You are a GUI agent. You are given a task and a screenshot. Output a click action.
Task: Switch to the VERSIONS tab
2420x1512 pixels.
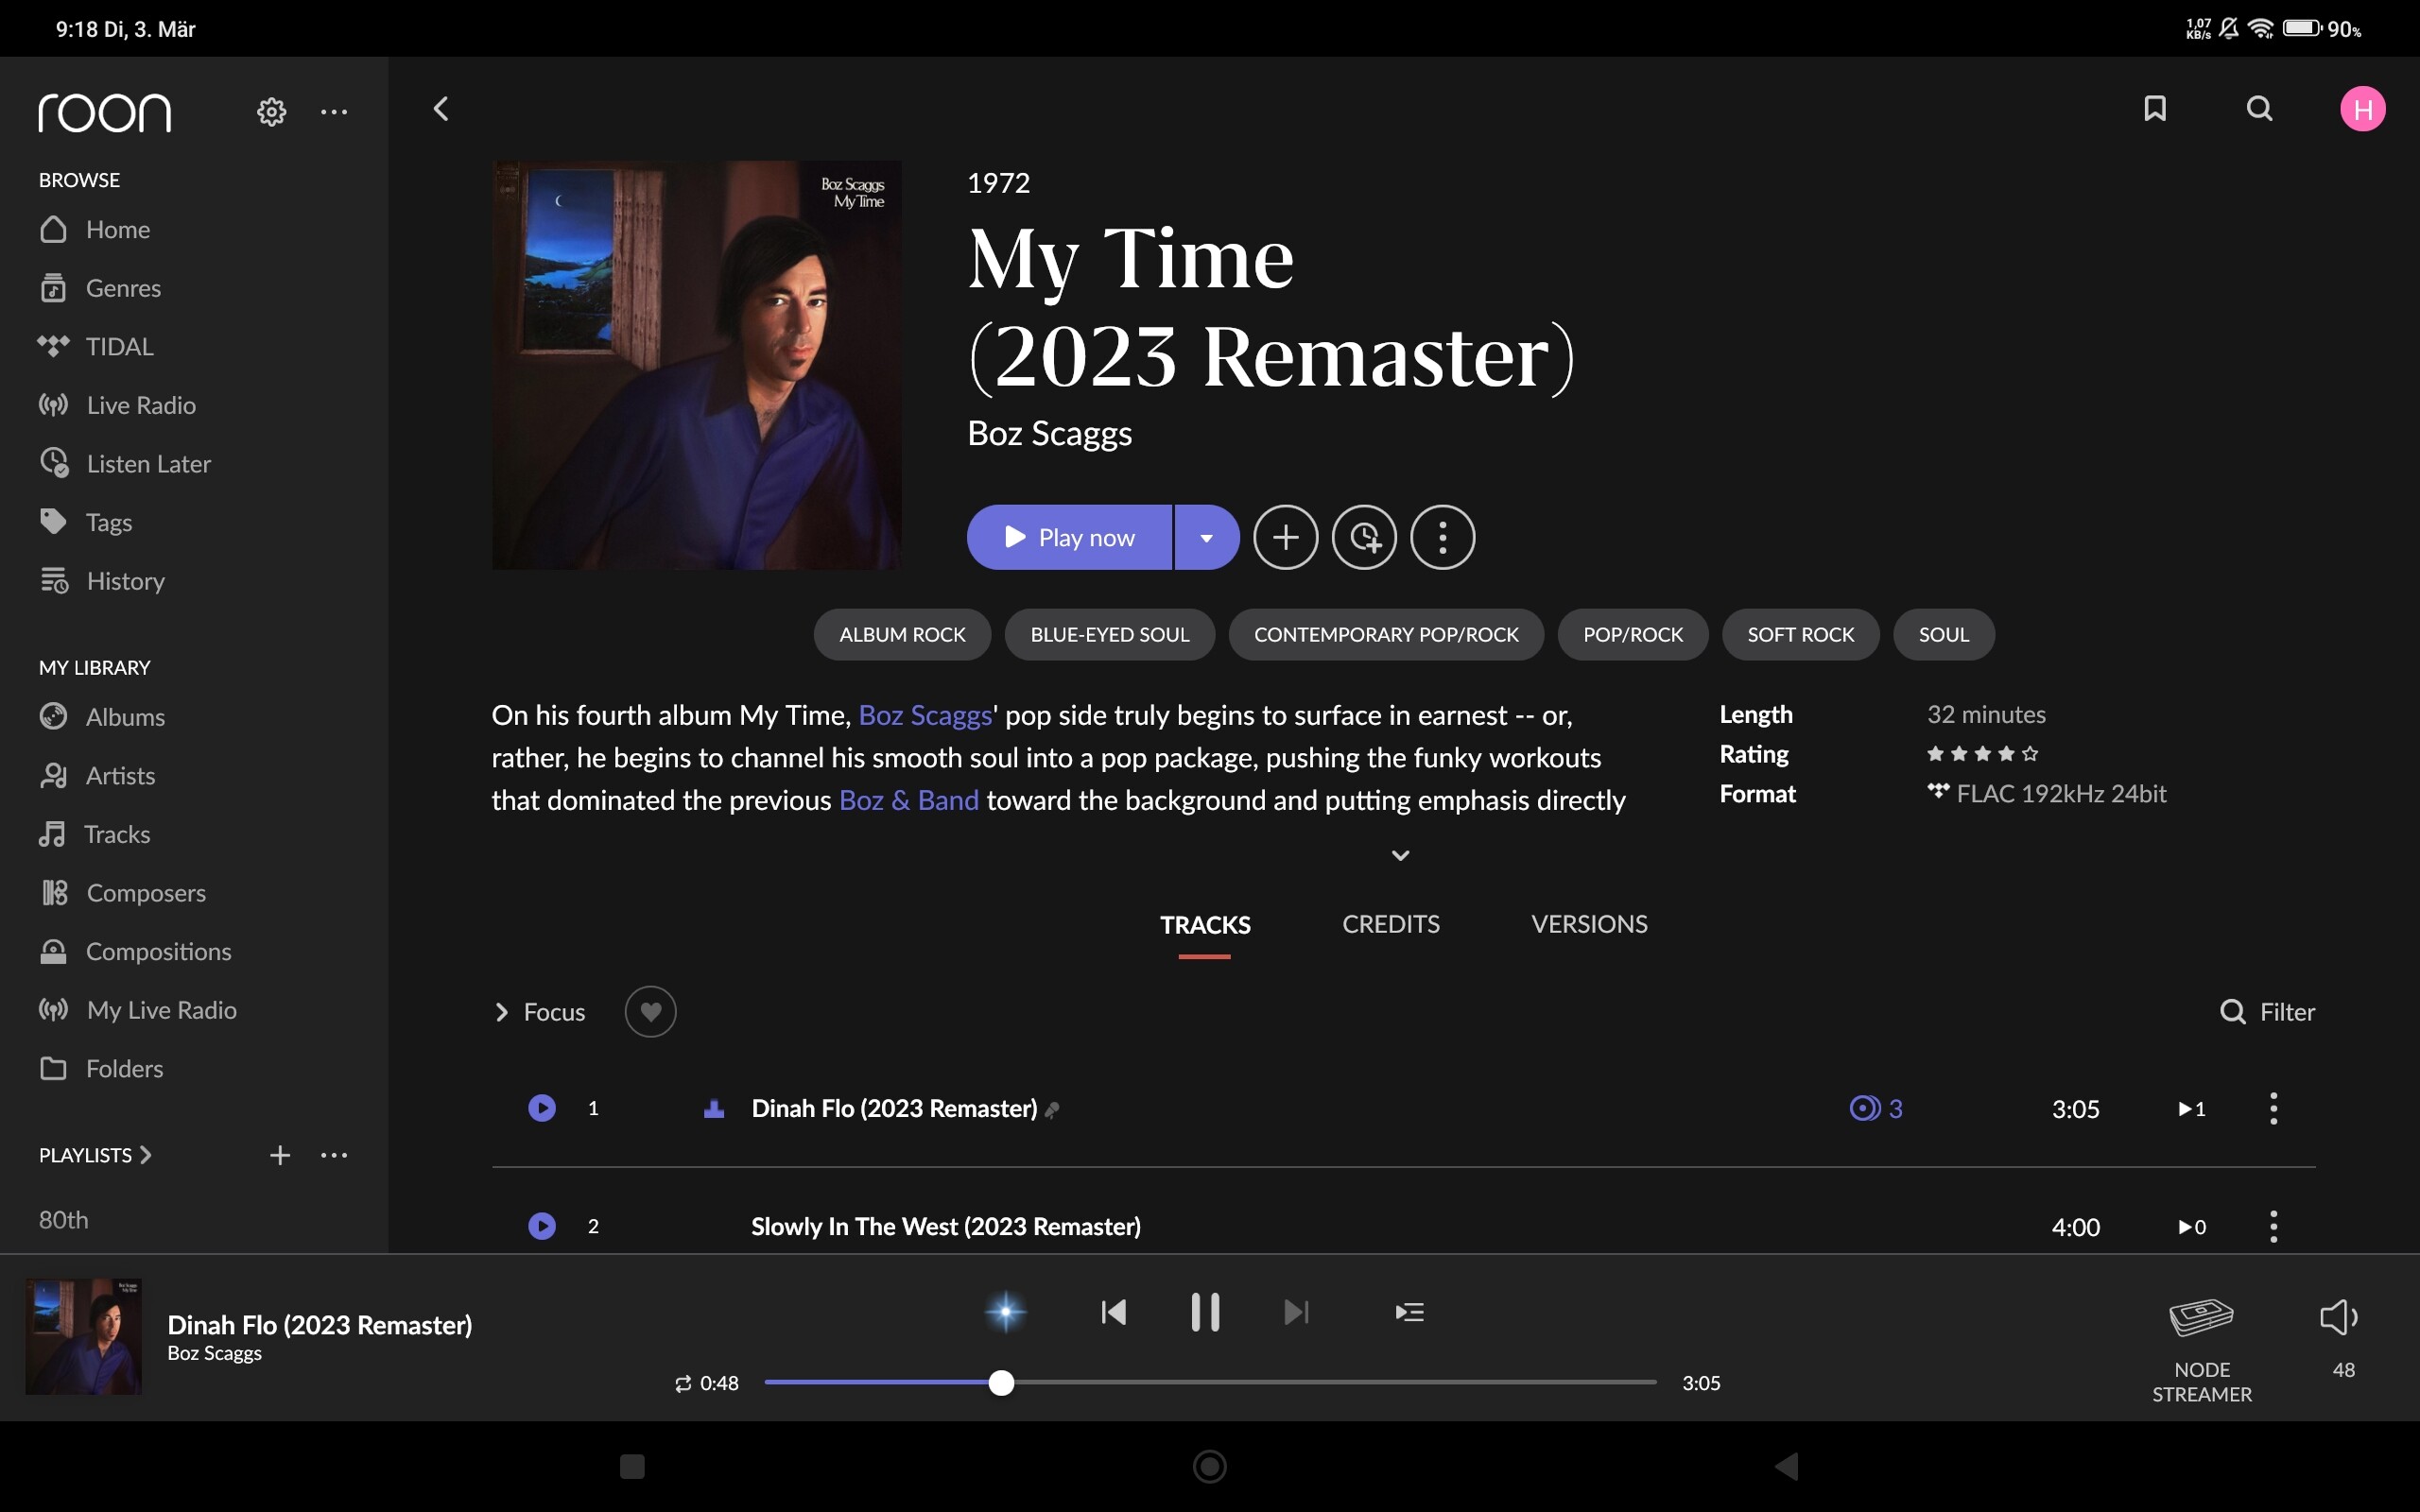coord(1588,924)
